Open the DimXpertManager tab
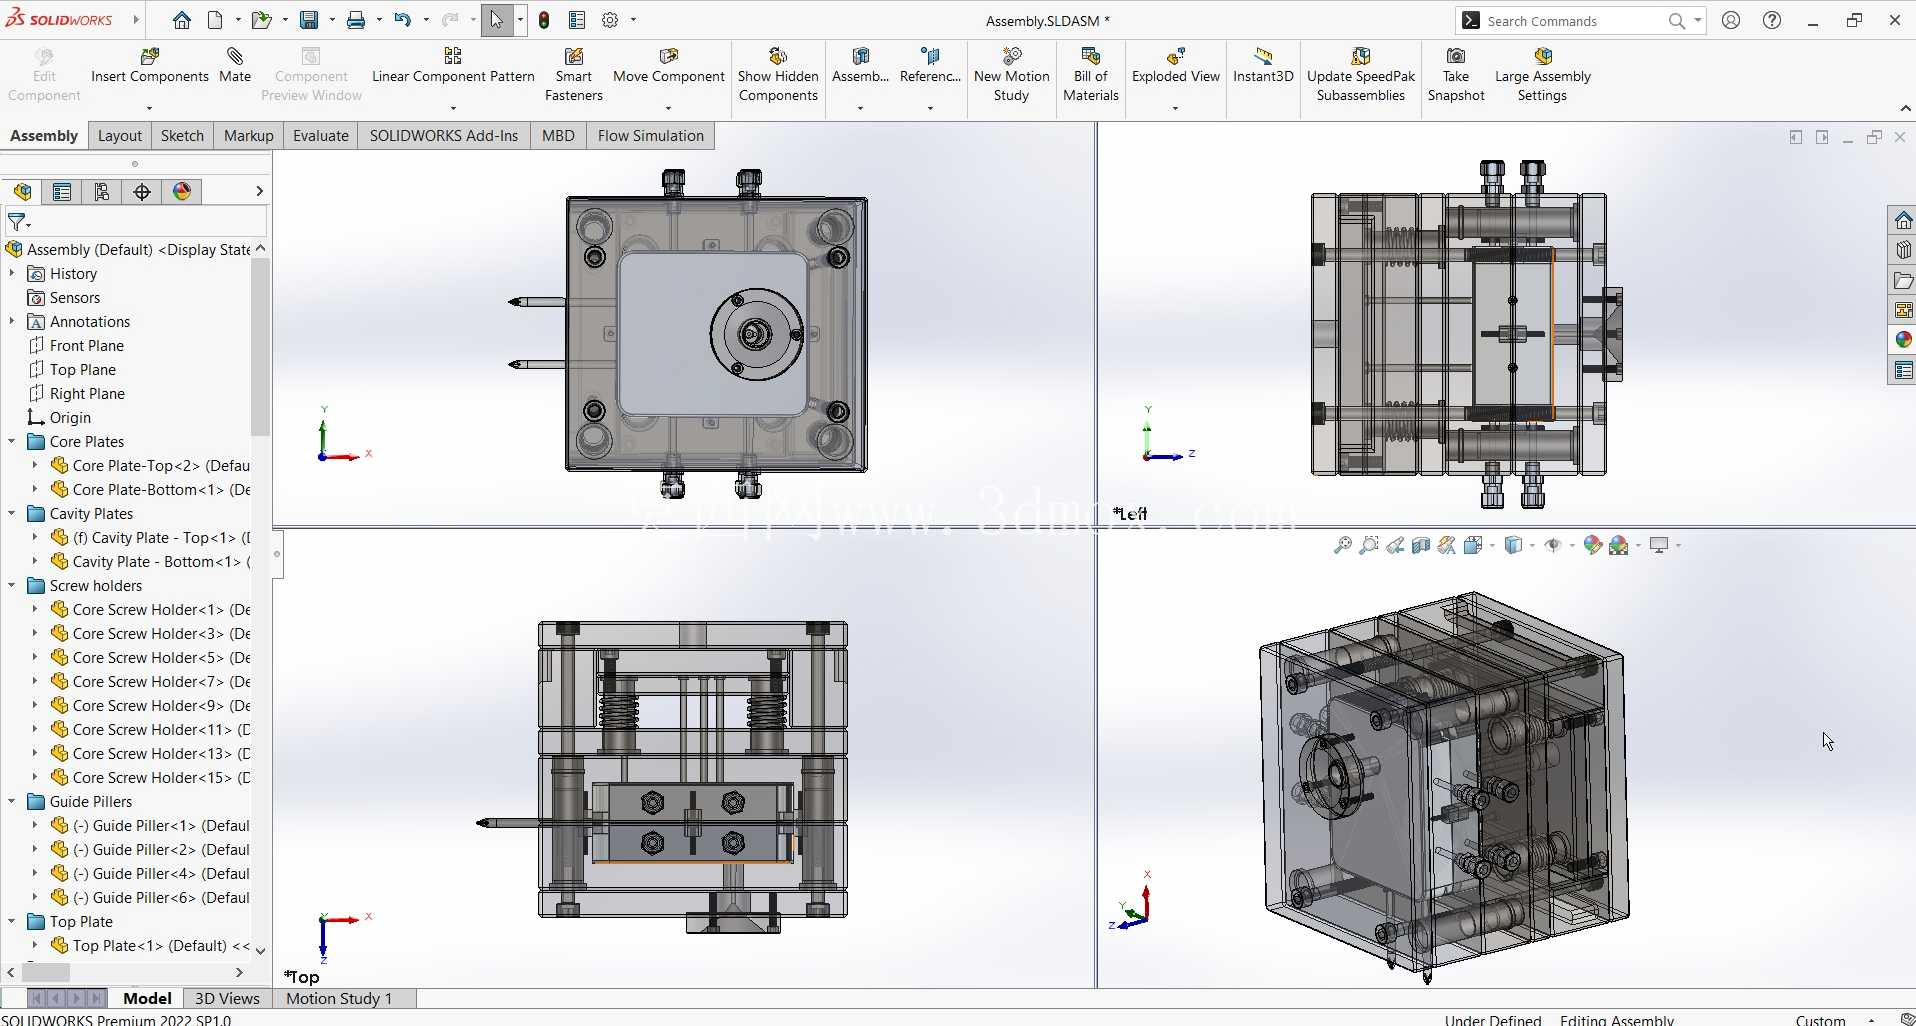This screenshot has height=1026, width=1916. pos(142,192)
